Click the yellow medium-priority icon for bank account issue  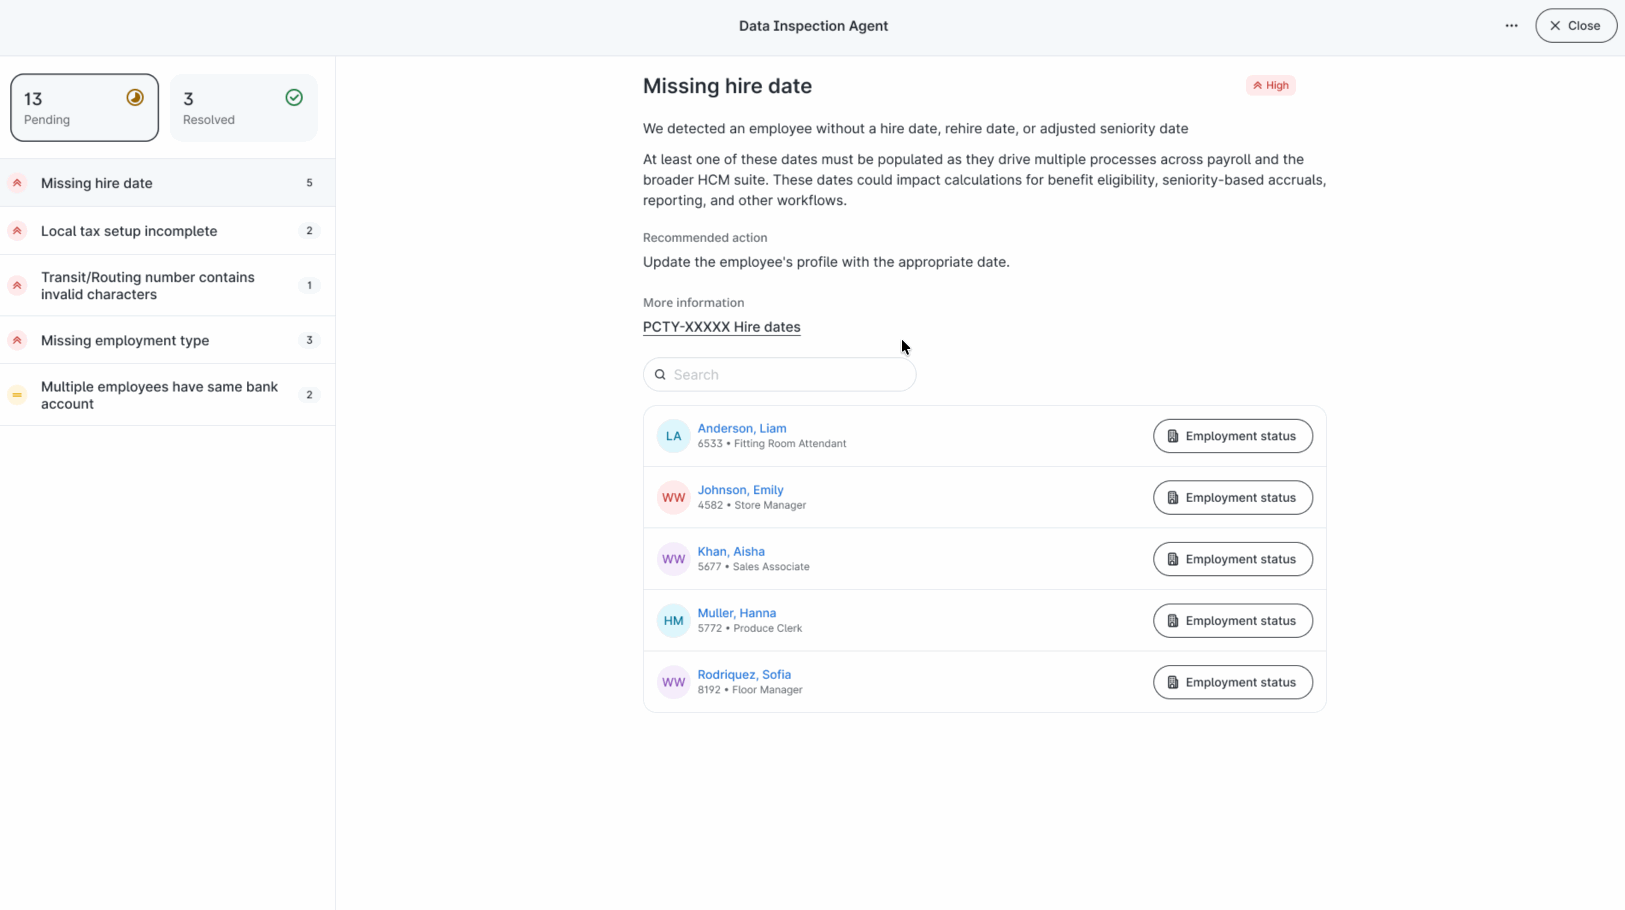[17, 395]
